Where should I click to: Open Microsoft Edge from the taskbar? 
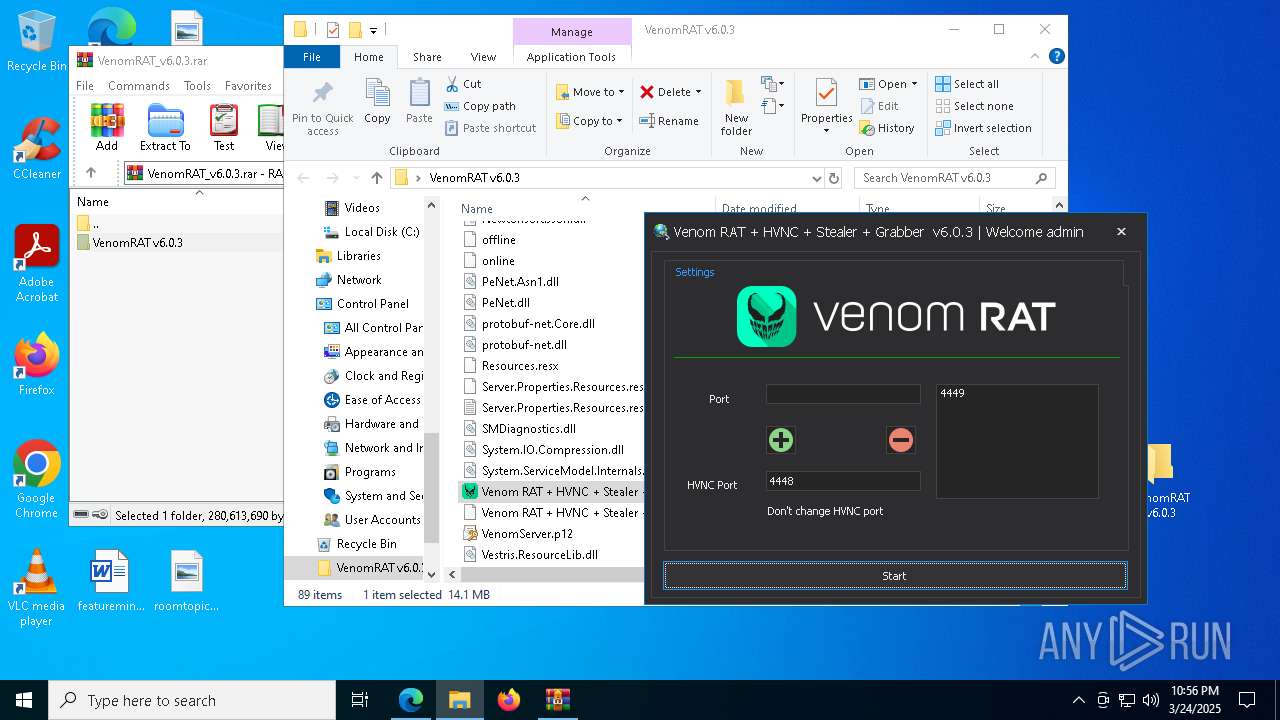(x=411, y=700)
